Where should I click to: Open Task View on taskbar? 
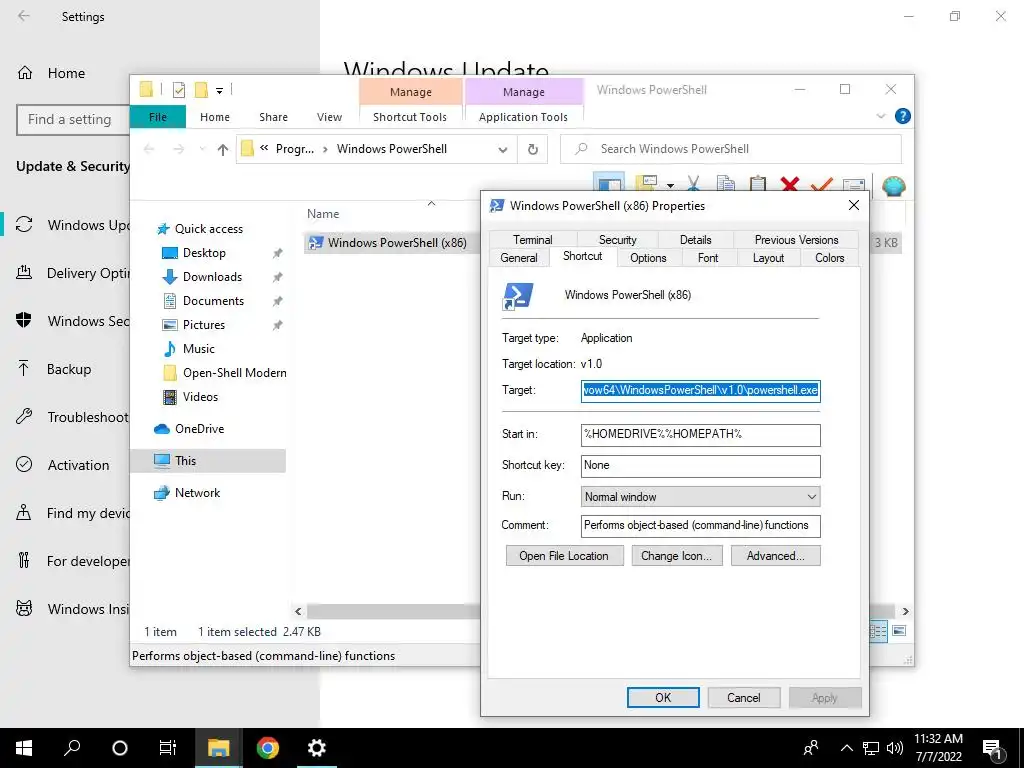168,748
